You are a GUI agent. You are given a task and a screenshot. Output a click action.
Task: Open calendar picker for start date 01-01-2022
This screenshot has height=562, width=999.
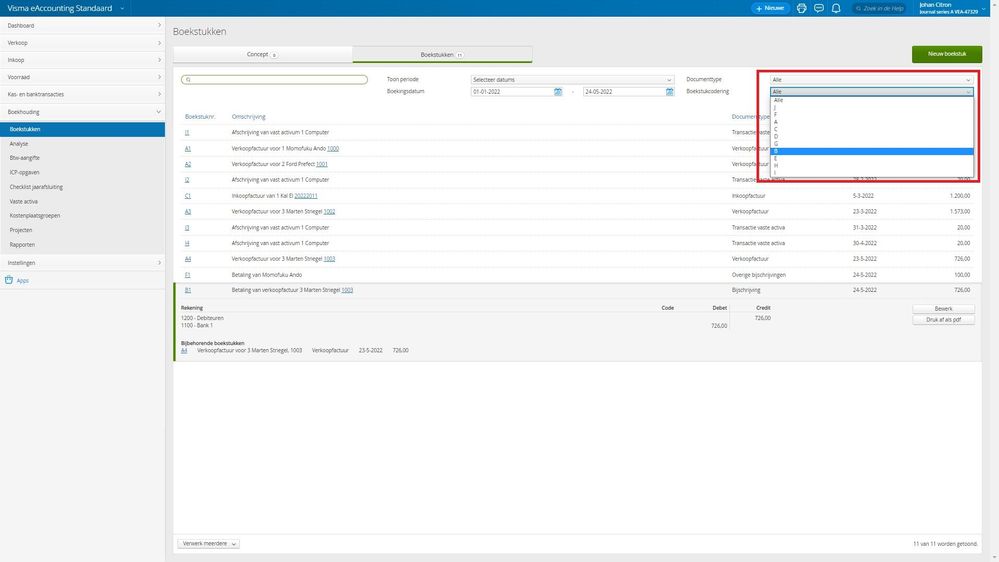click(x=558, y=92)
